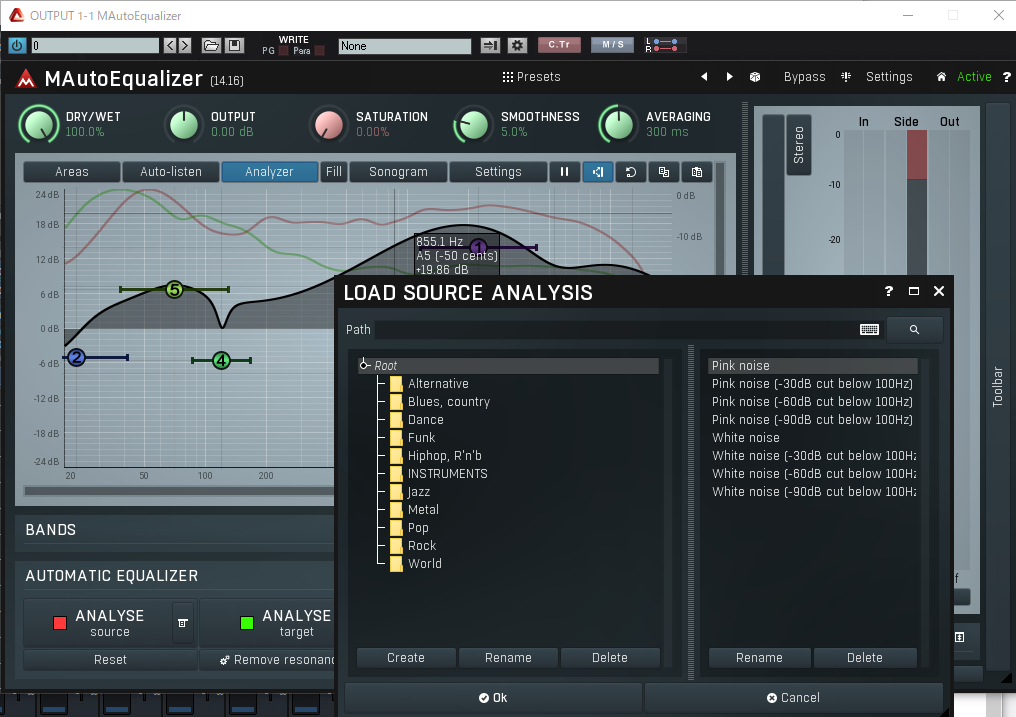Click the reset analyzer circular arrow icon
The height and width of the screenshot is (717, 1016).
630,172
